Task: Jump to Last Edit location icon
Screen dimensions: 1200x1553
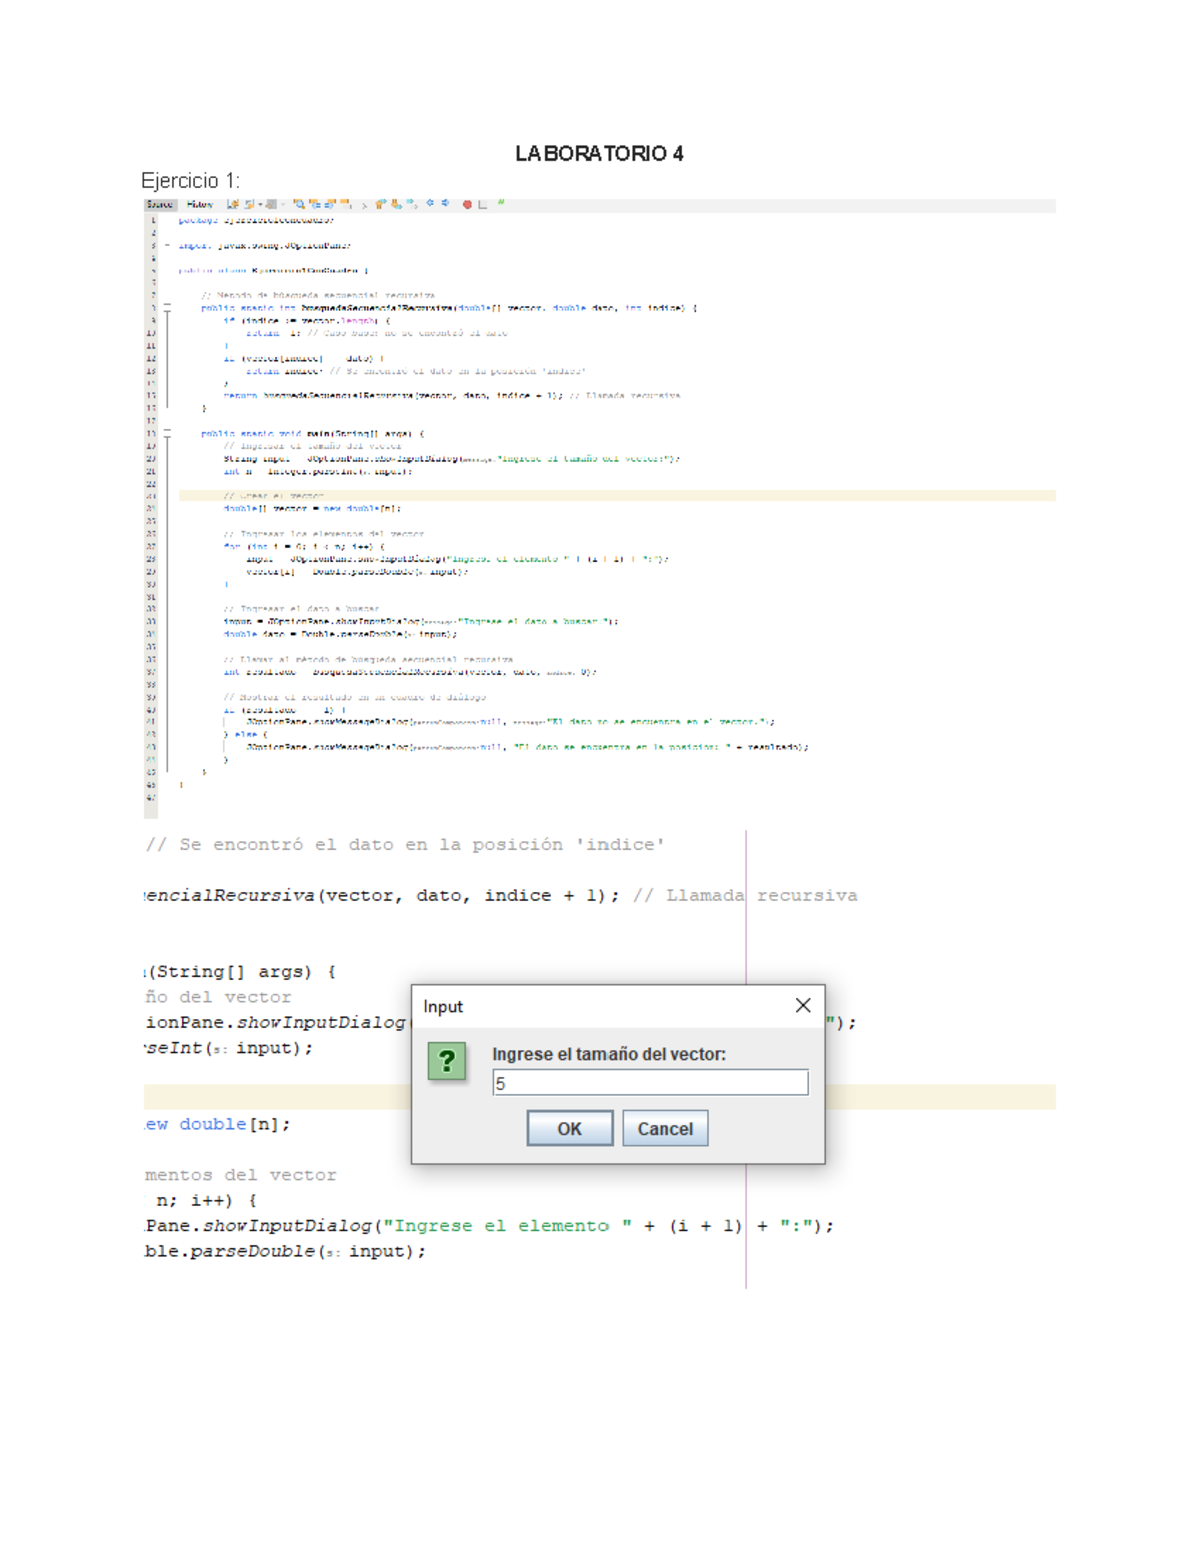Action: pos(232,205)
